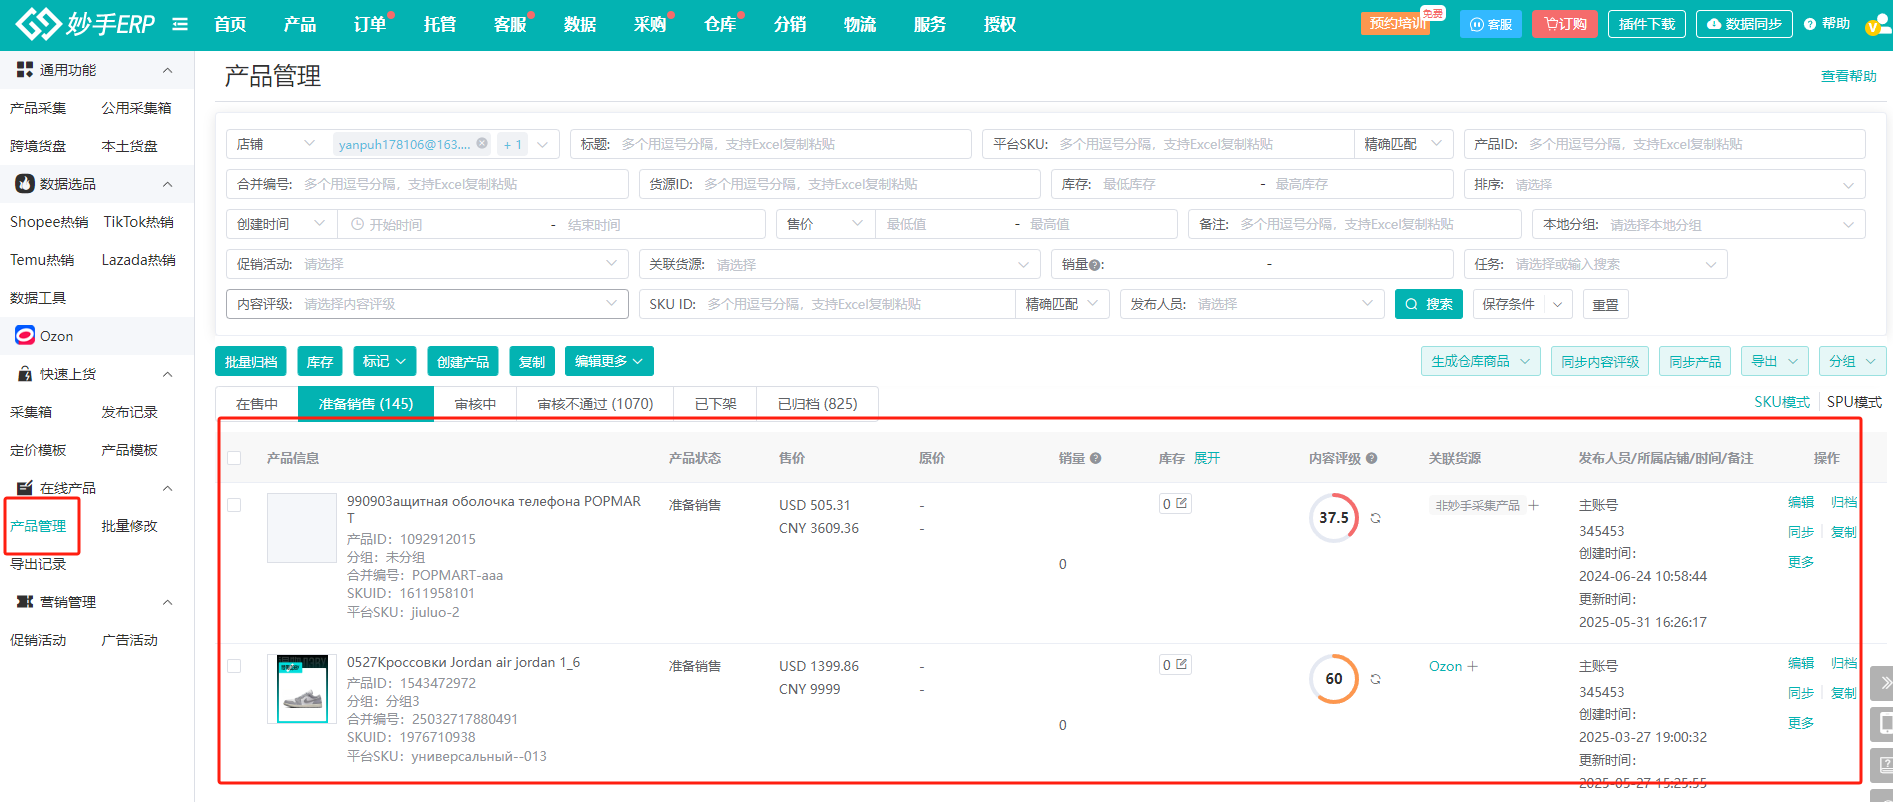Refresh content rating for the Jordan sneakers product
Viewport: 1893px width, 802px height.
pos(1375,679)
